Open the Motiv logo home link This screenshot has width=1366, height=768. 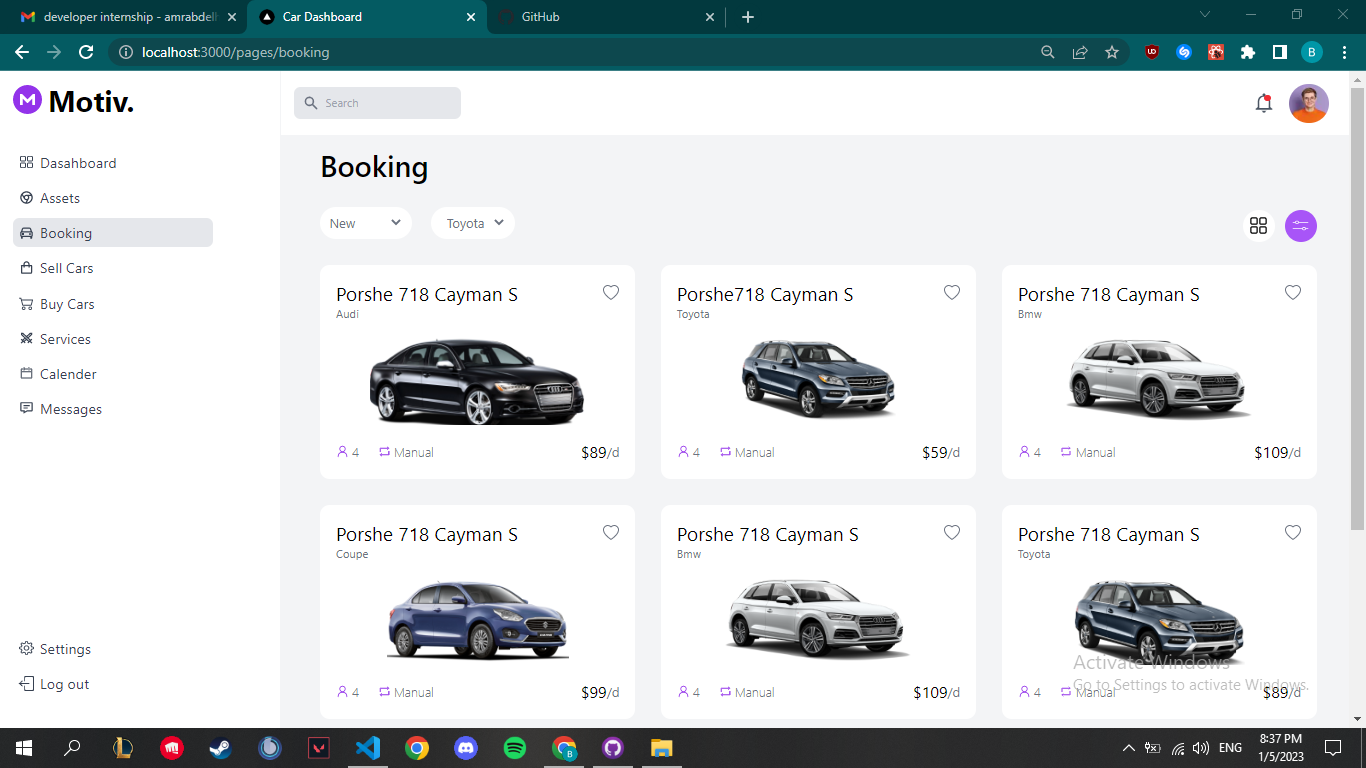coord(72,100)
